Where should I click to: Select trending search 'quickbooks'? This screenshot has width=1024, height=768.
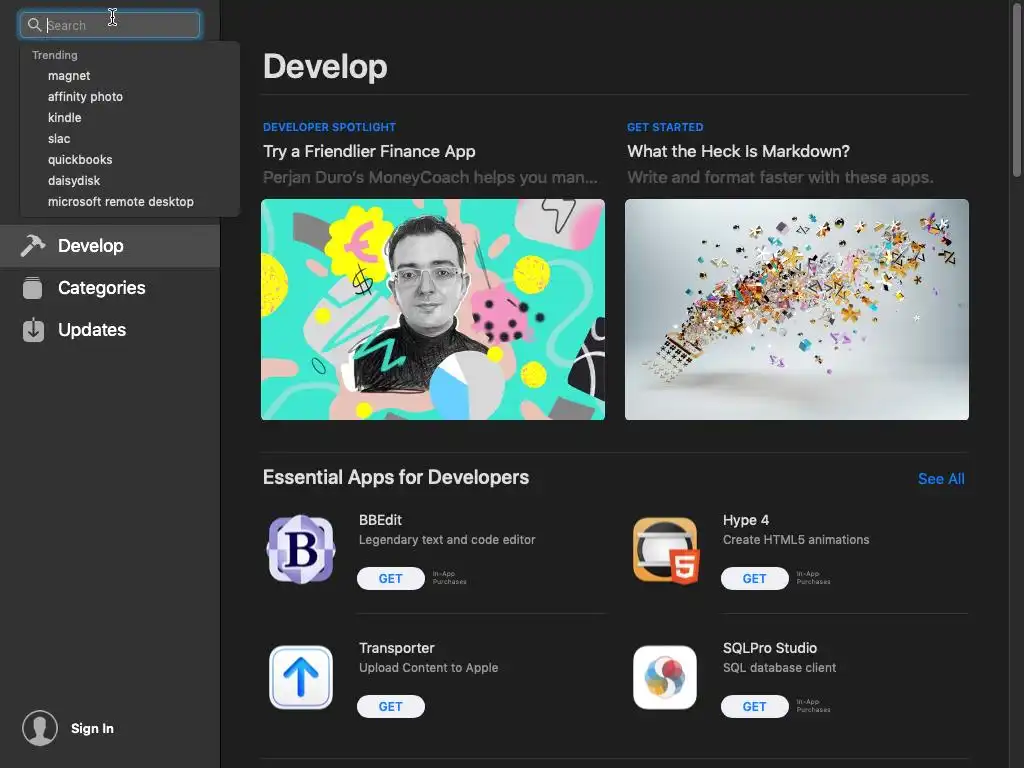click(80, 159)
